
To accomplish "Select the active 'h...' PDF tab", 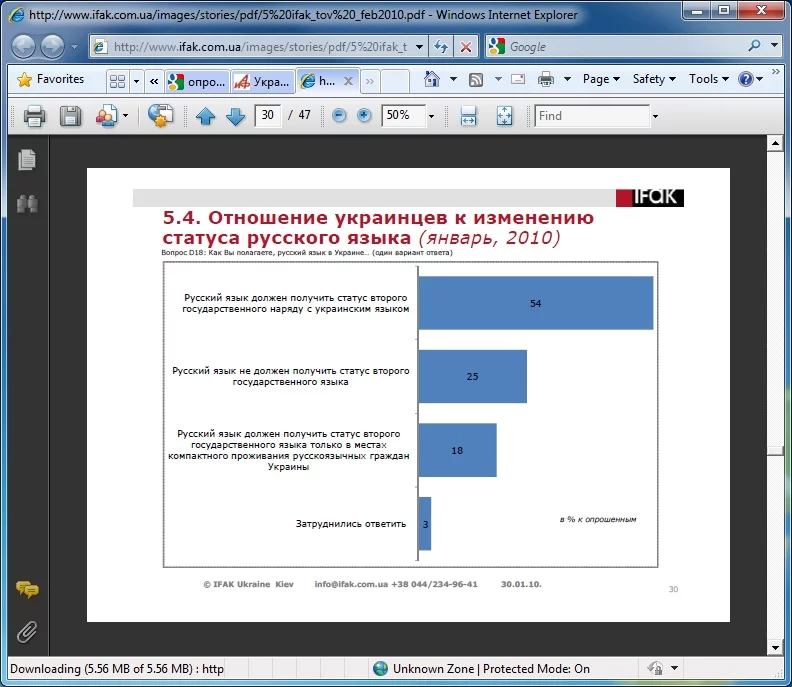I will click(320, 81).
